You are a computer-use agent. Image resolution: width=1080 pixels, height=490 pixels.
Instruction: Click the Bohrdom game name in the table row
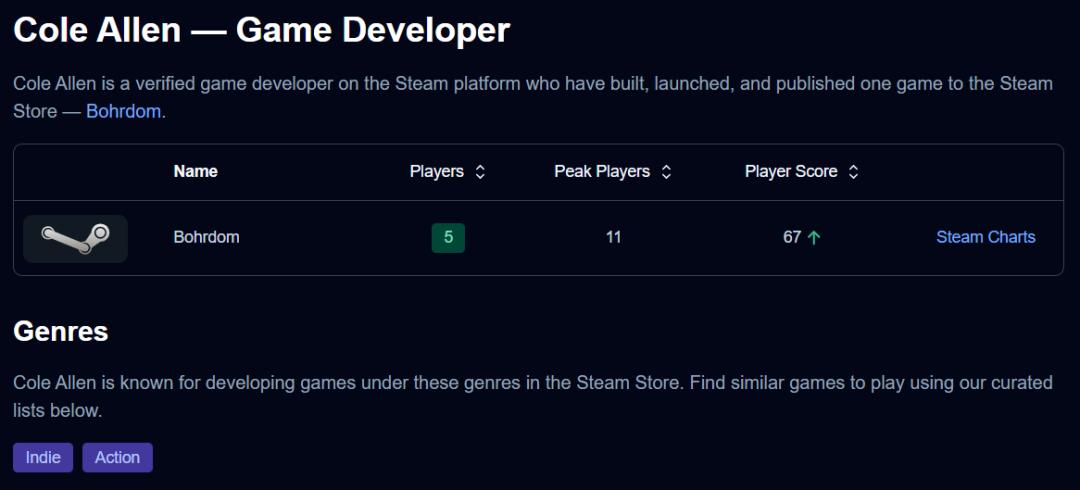(x=206, y=237)
